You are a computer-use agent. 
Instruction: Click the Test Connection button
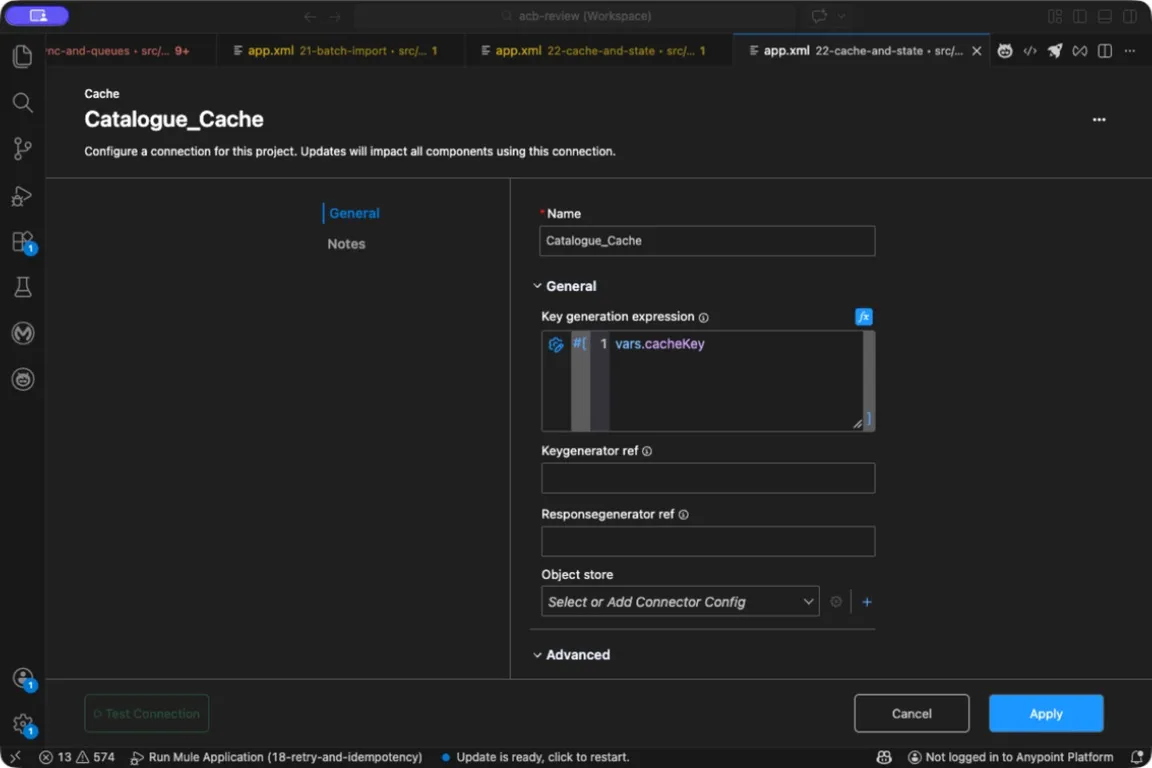click(146, 714)
